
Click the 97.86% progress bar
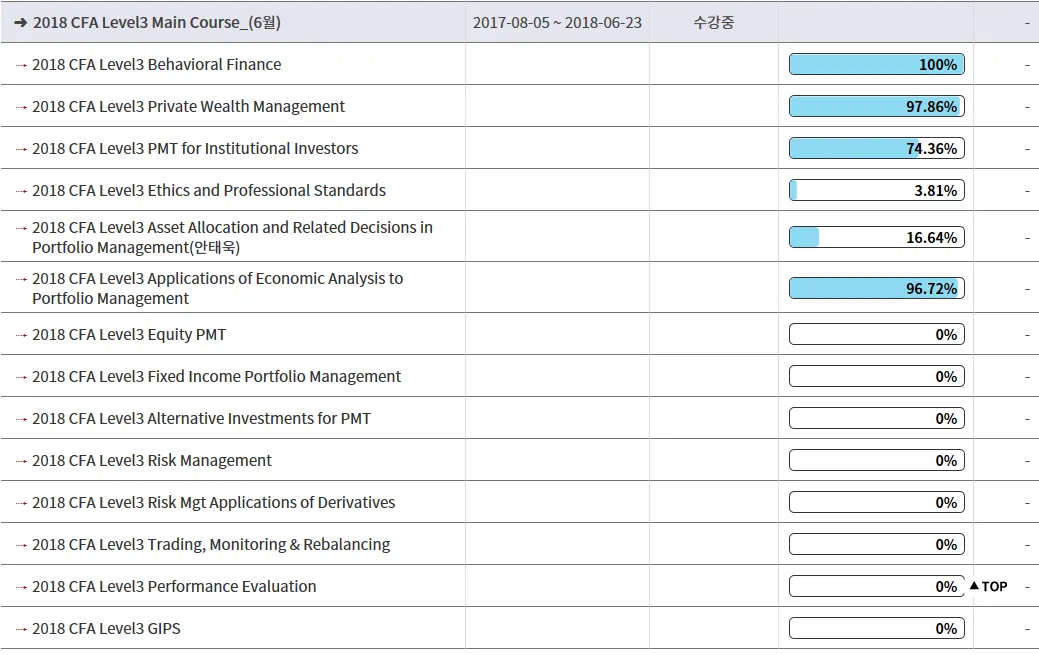pyautogui.click(x=877, y=107)
